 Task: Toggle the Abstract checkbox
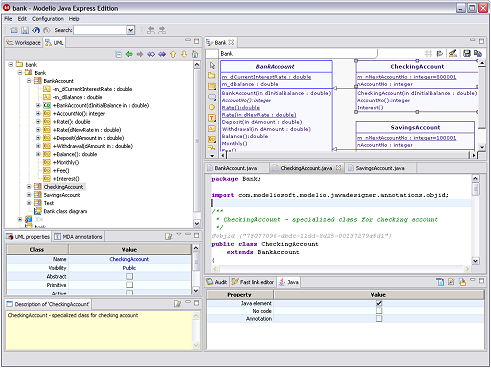(x=129, y=276)
